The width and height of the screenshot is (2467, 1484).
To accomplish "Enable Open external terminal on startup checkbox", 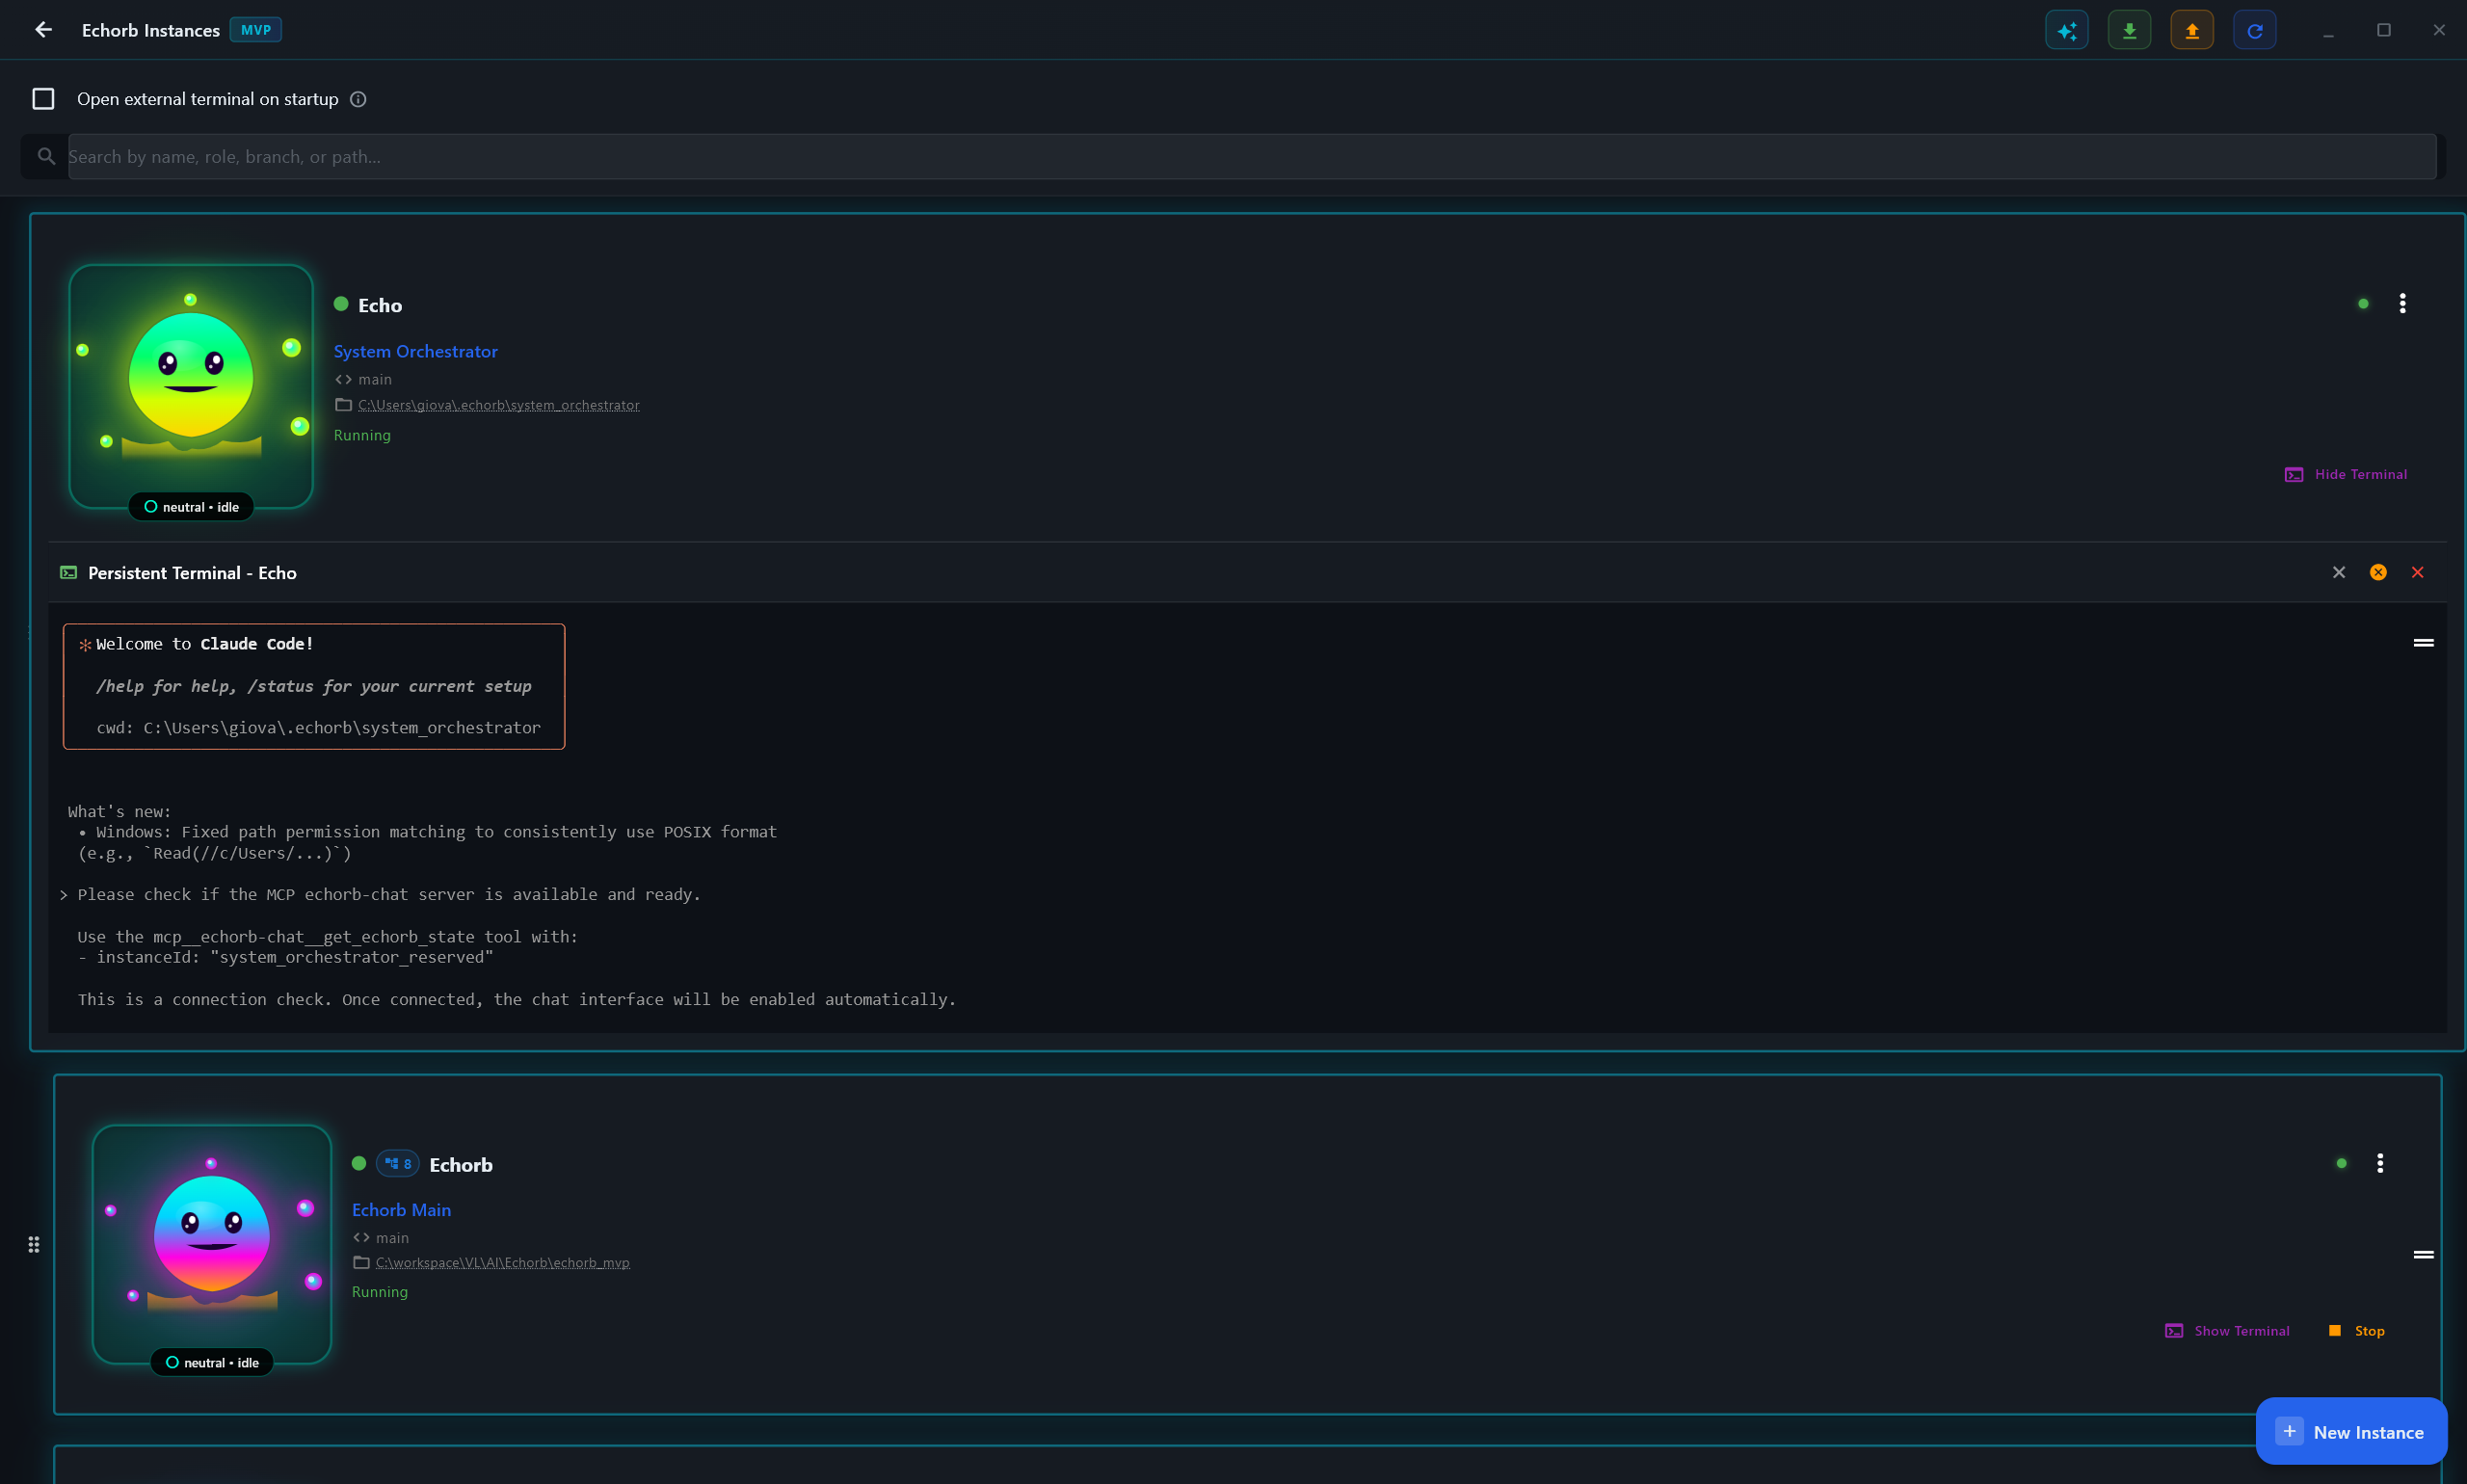I will pyautogui.click(x=43, y=99).
